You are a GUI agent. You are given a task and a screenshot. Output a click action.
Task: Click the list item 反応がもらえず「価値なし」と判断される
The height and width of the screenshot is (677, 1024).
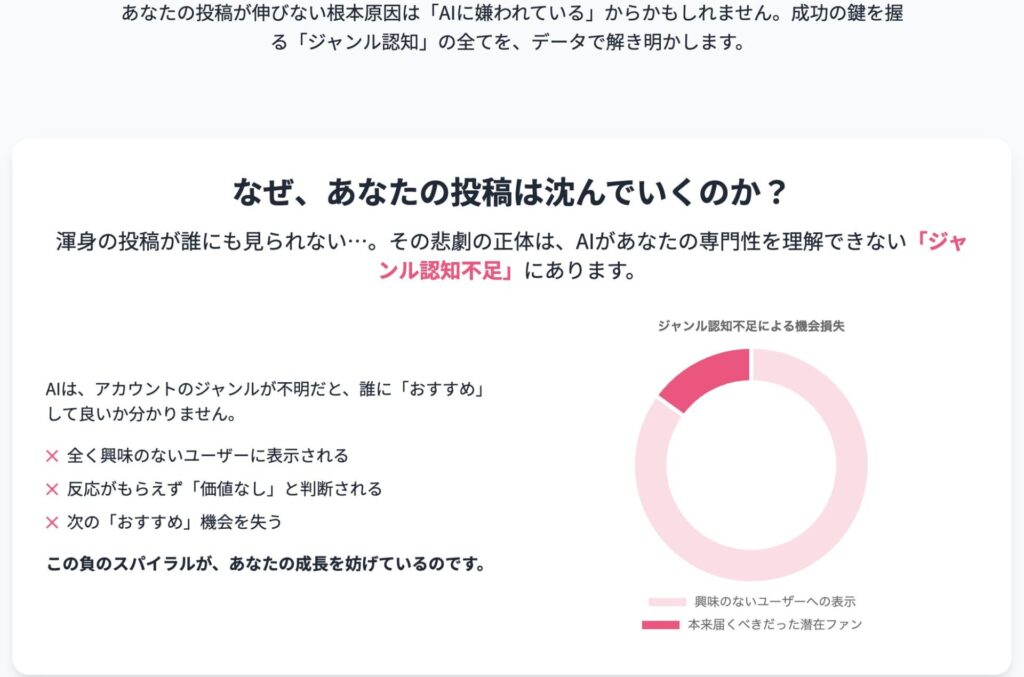coord(224,489)
